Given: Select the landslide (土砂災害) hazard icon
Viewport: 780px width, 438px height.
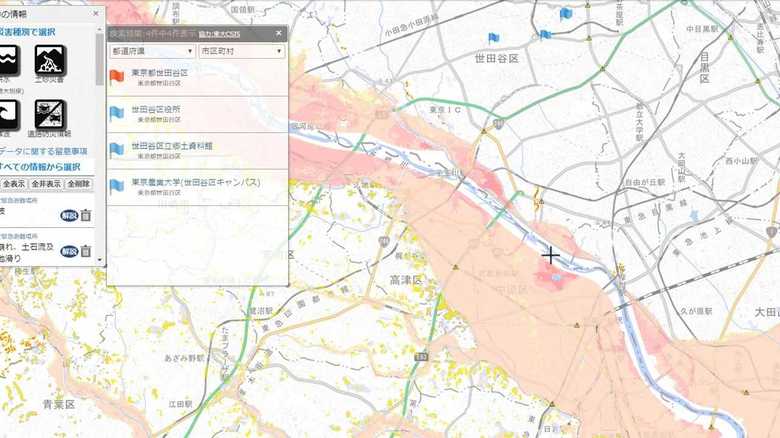Looking at the screenshot, I should pos(50,60).
